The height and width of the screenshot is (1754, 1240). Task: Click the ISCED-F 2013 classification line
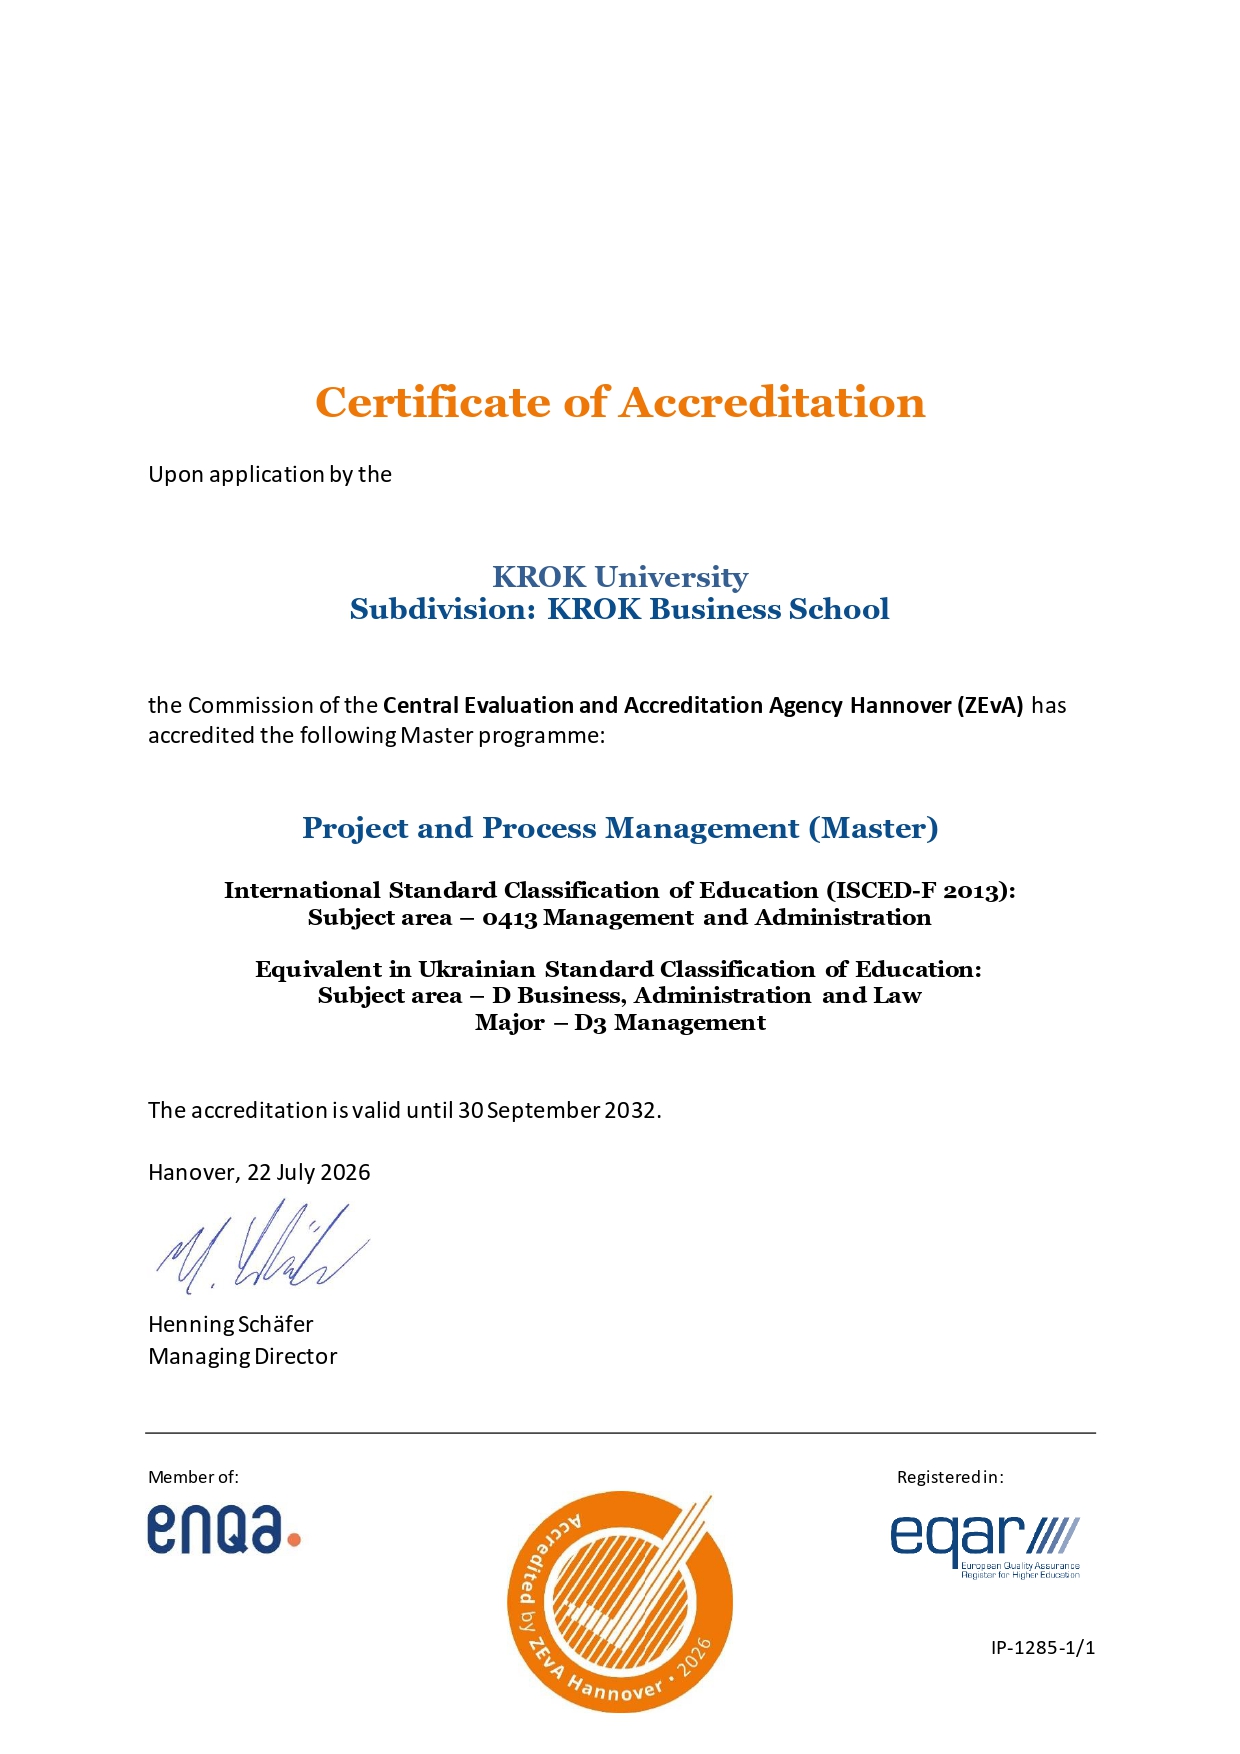[620, 890]
